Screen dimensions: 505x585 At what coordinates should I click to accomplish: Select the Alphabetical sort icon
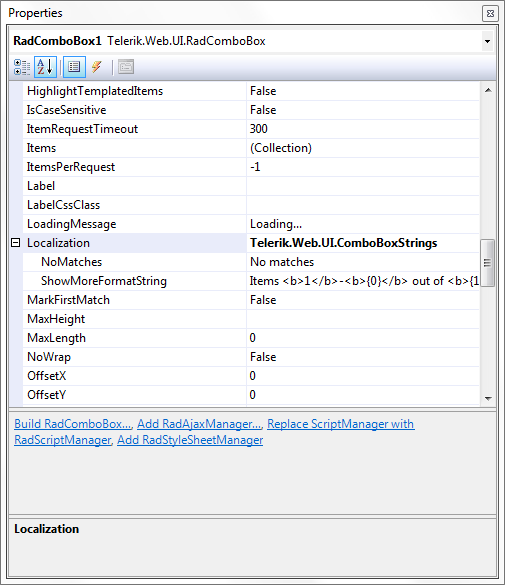click(x=45, y=67)
